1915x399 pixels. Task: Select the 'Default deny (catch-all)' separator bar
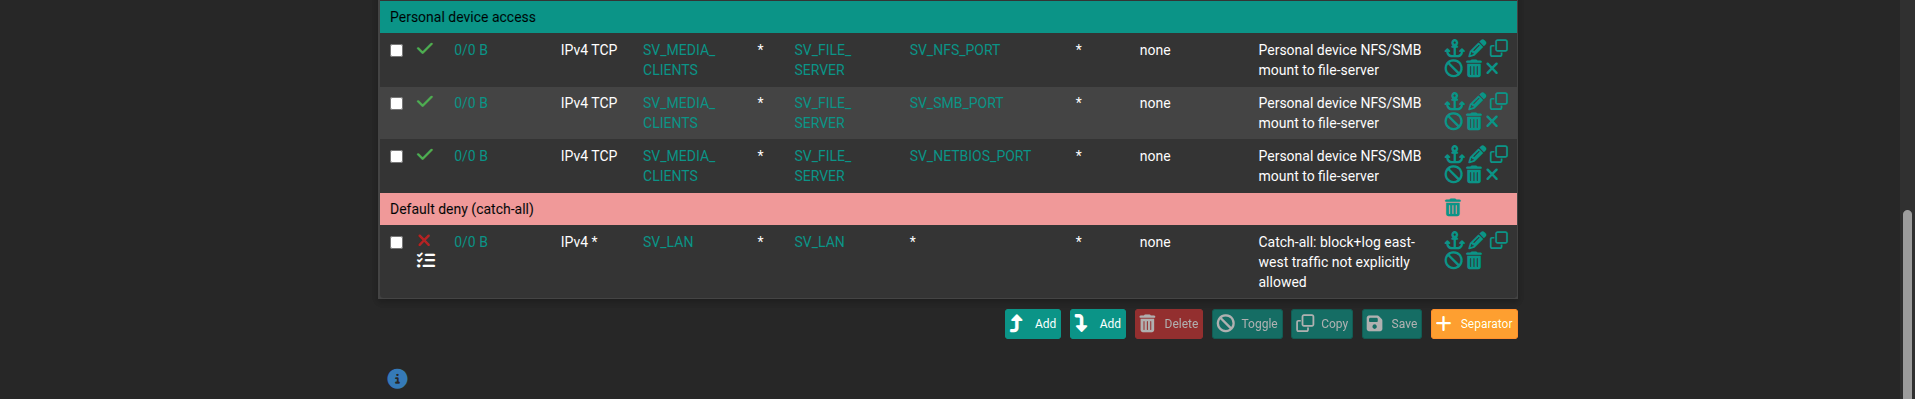point(948,209)
